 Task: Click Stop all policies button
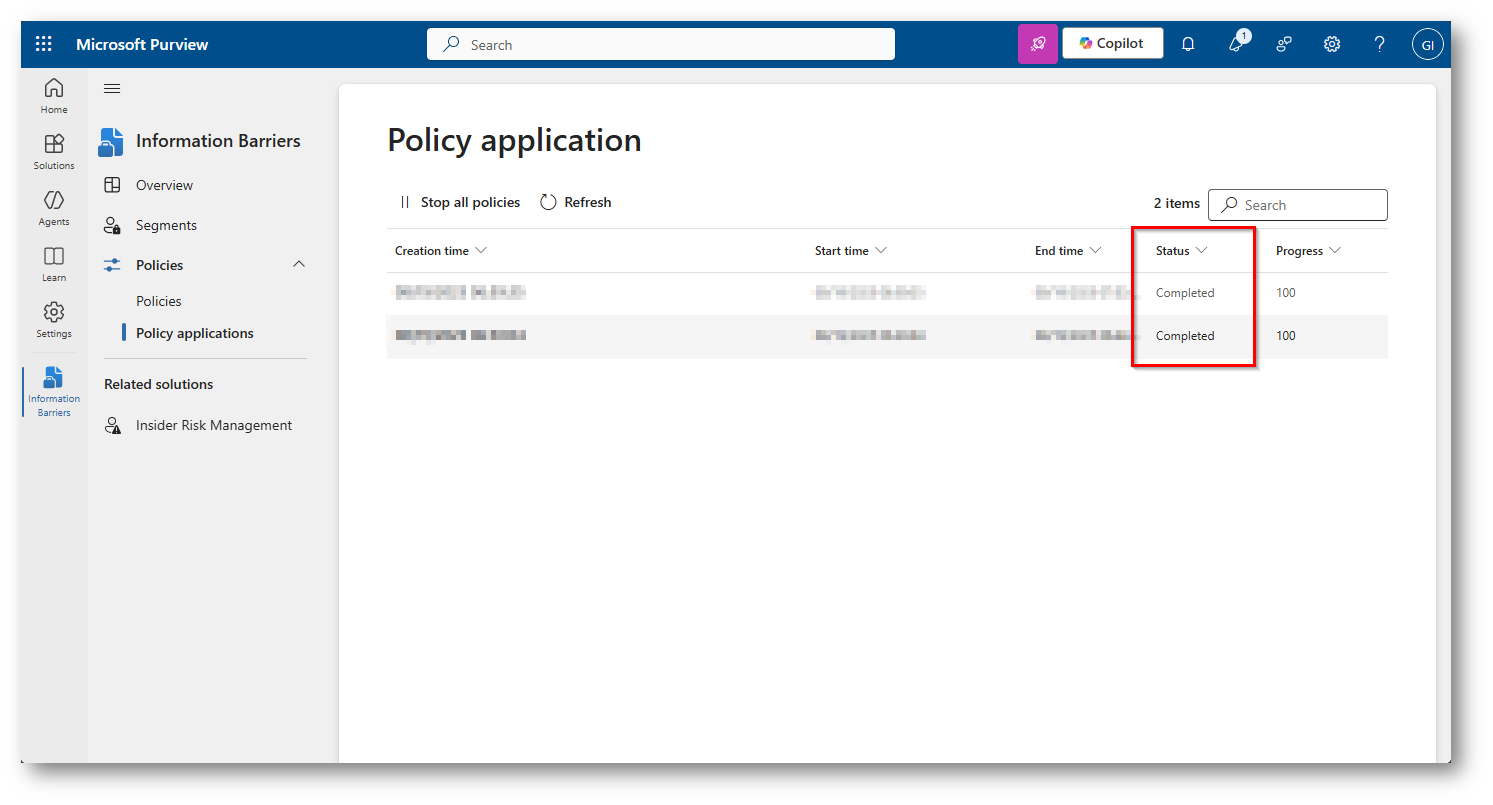coord(460,202)
